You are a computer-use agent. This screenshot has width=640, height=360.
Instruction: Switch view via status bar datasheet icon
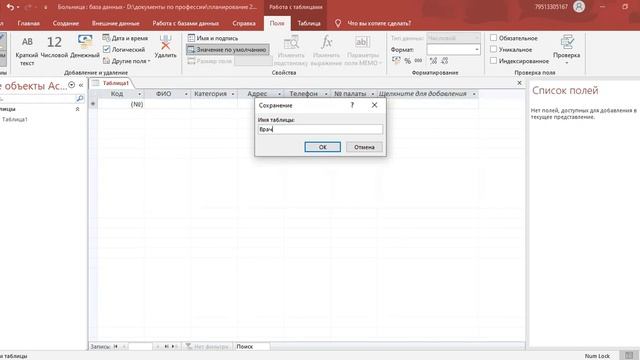point(629,355)
